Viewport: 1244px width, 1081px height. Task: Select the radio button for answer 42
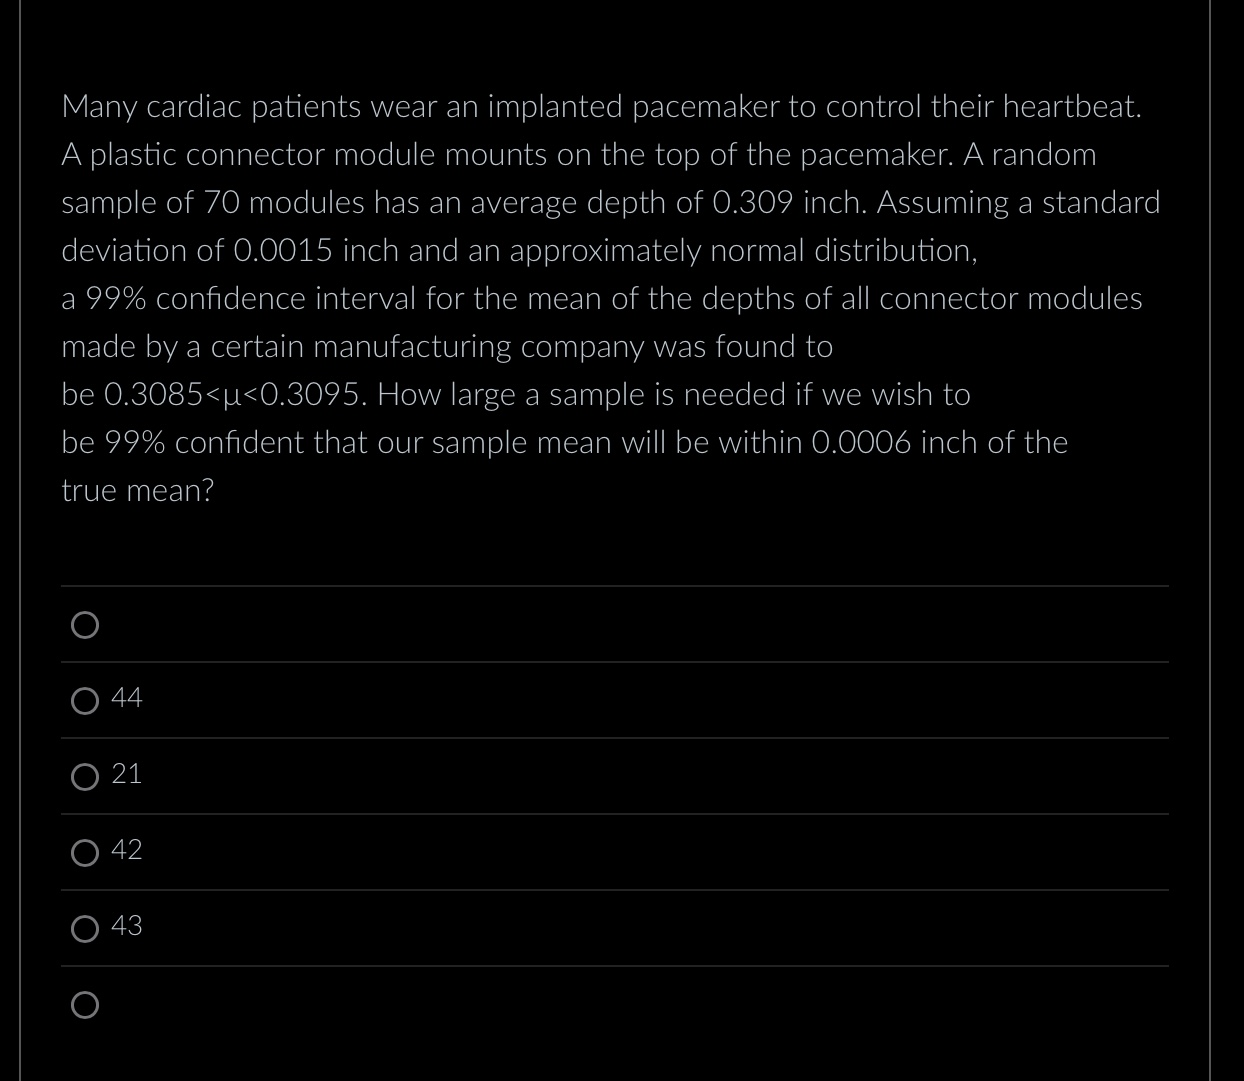85,852
